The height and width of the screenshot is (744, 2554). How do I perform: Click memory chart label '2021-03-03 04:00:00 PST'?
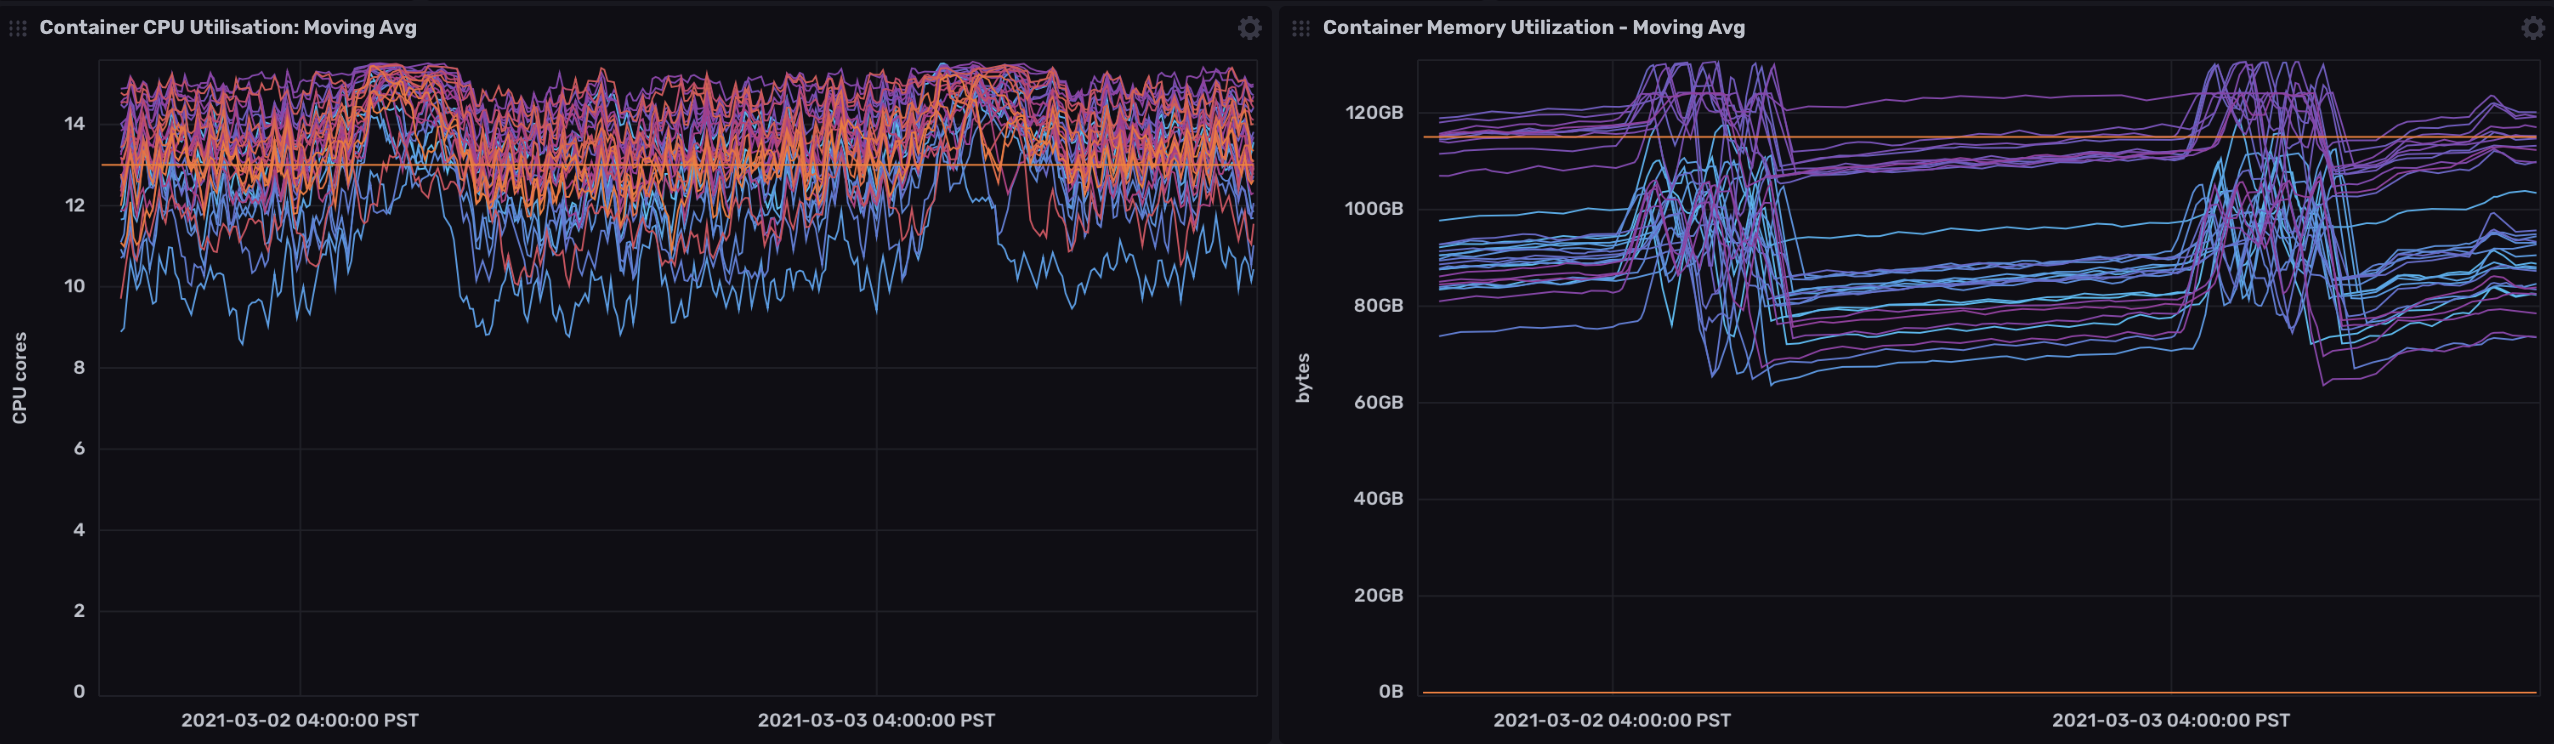point(2171,720)
